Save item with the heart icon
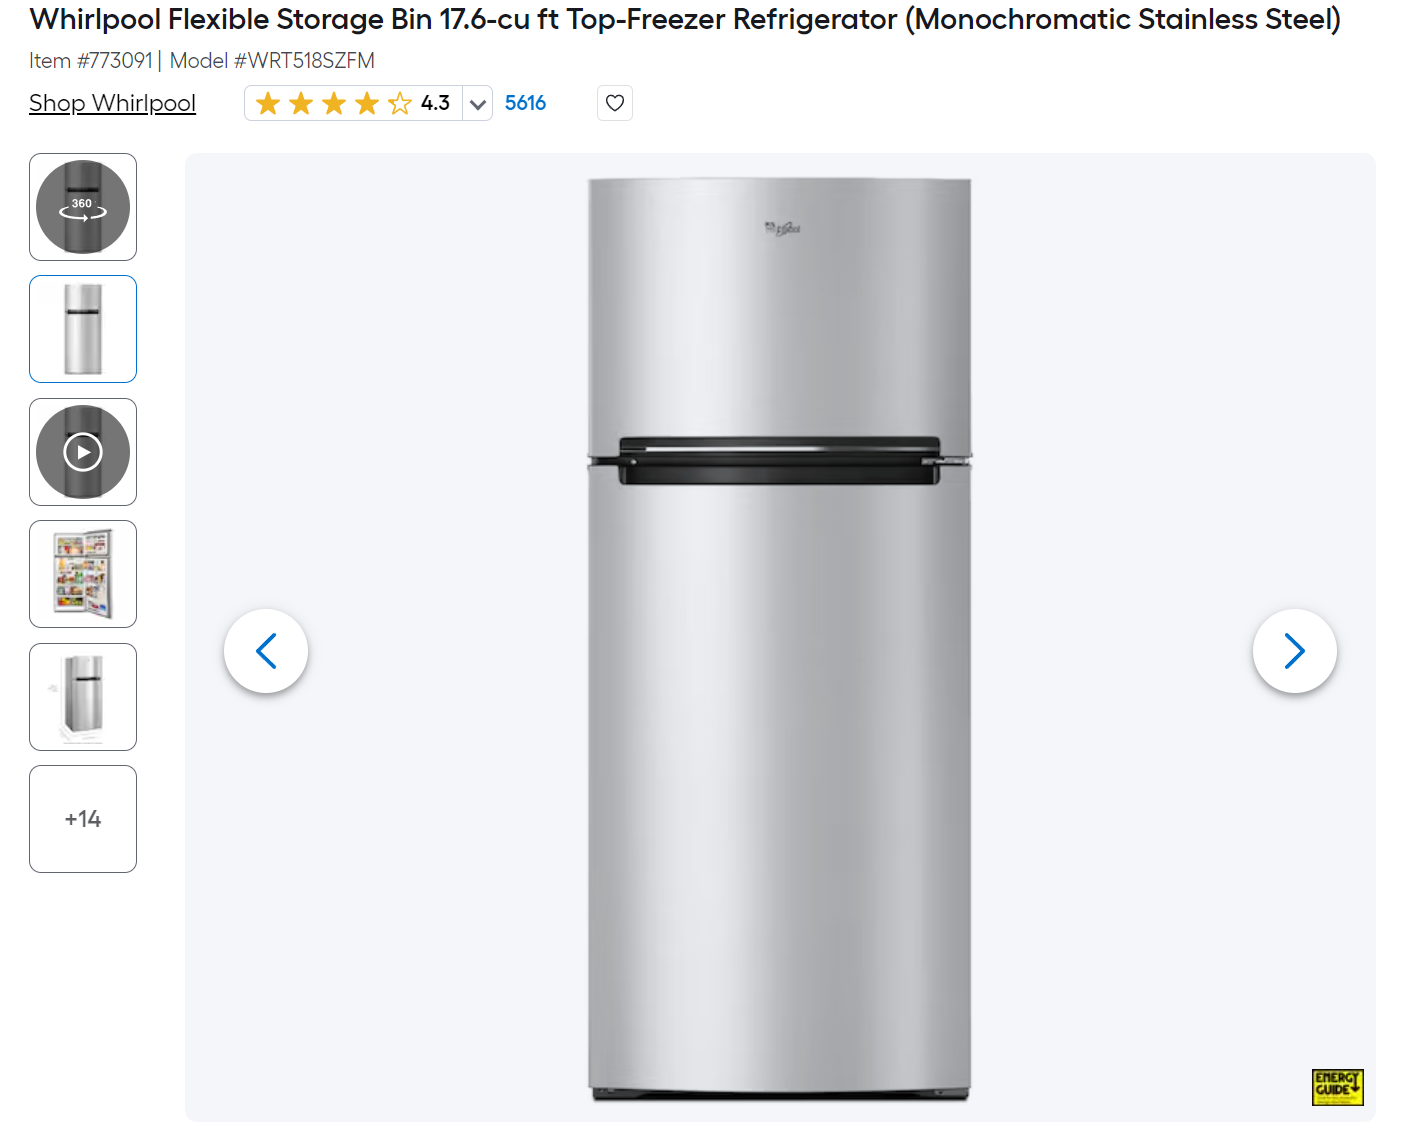The height and width of the screenshot is (1146, 1403). 615,103
